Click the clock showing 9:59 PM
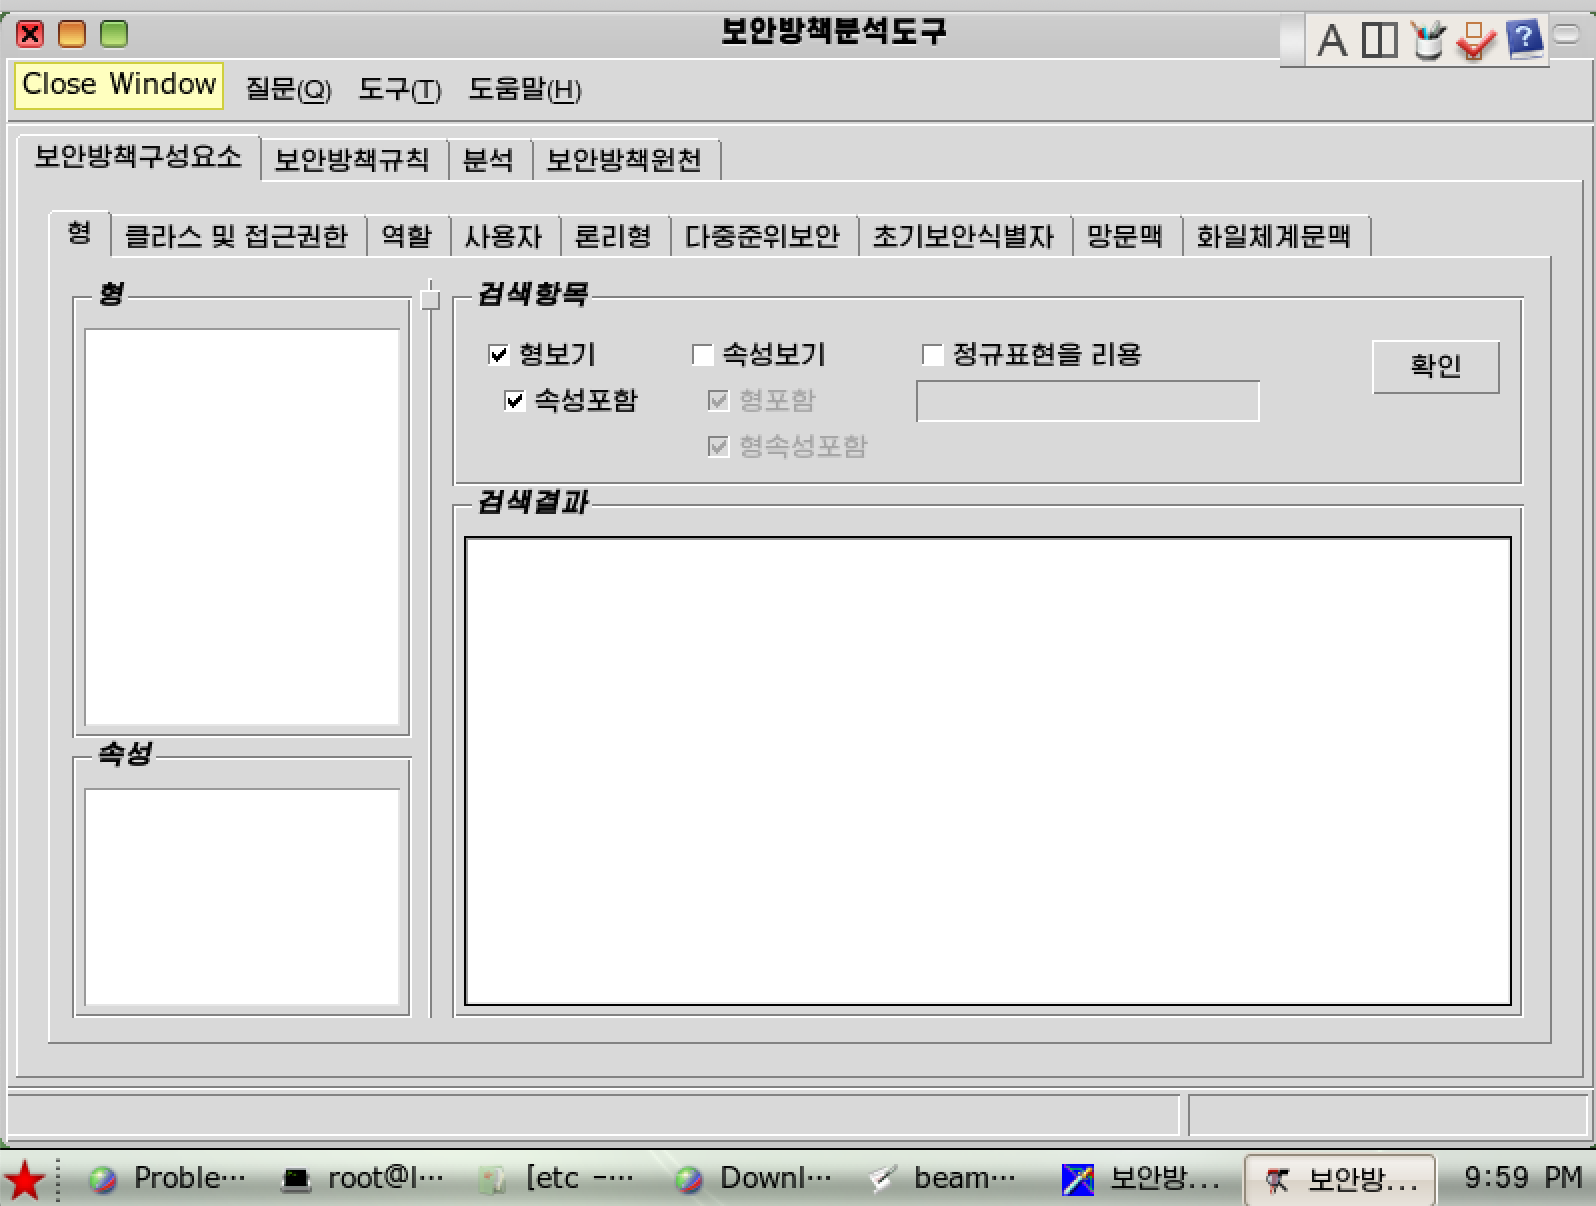This screenshot has width=1596, height=1206. coord(1523,1178)
